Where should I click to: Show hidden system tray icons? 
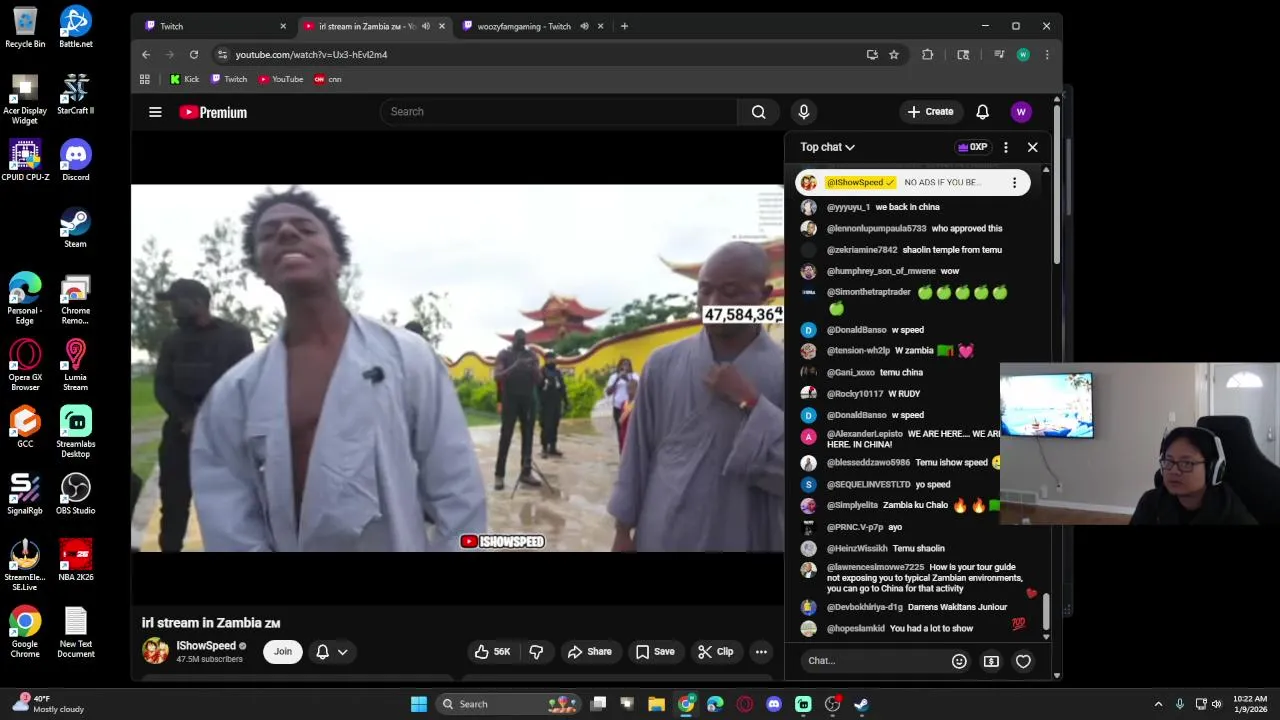tap(1158, 704)
